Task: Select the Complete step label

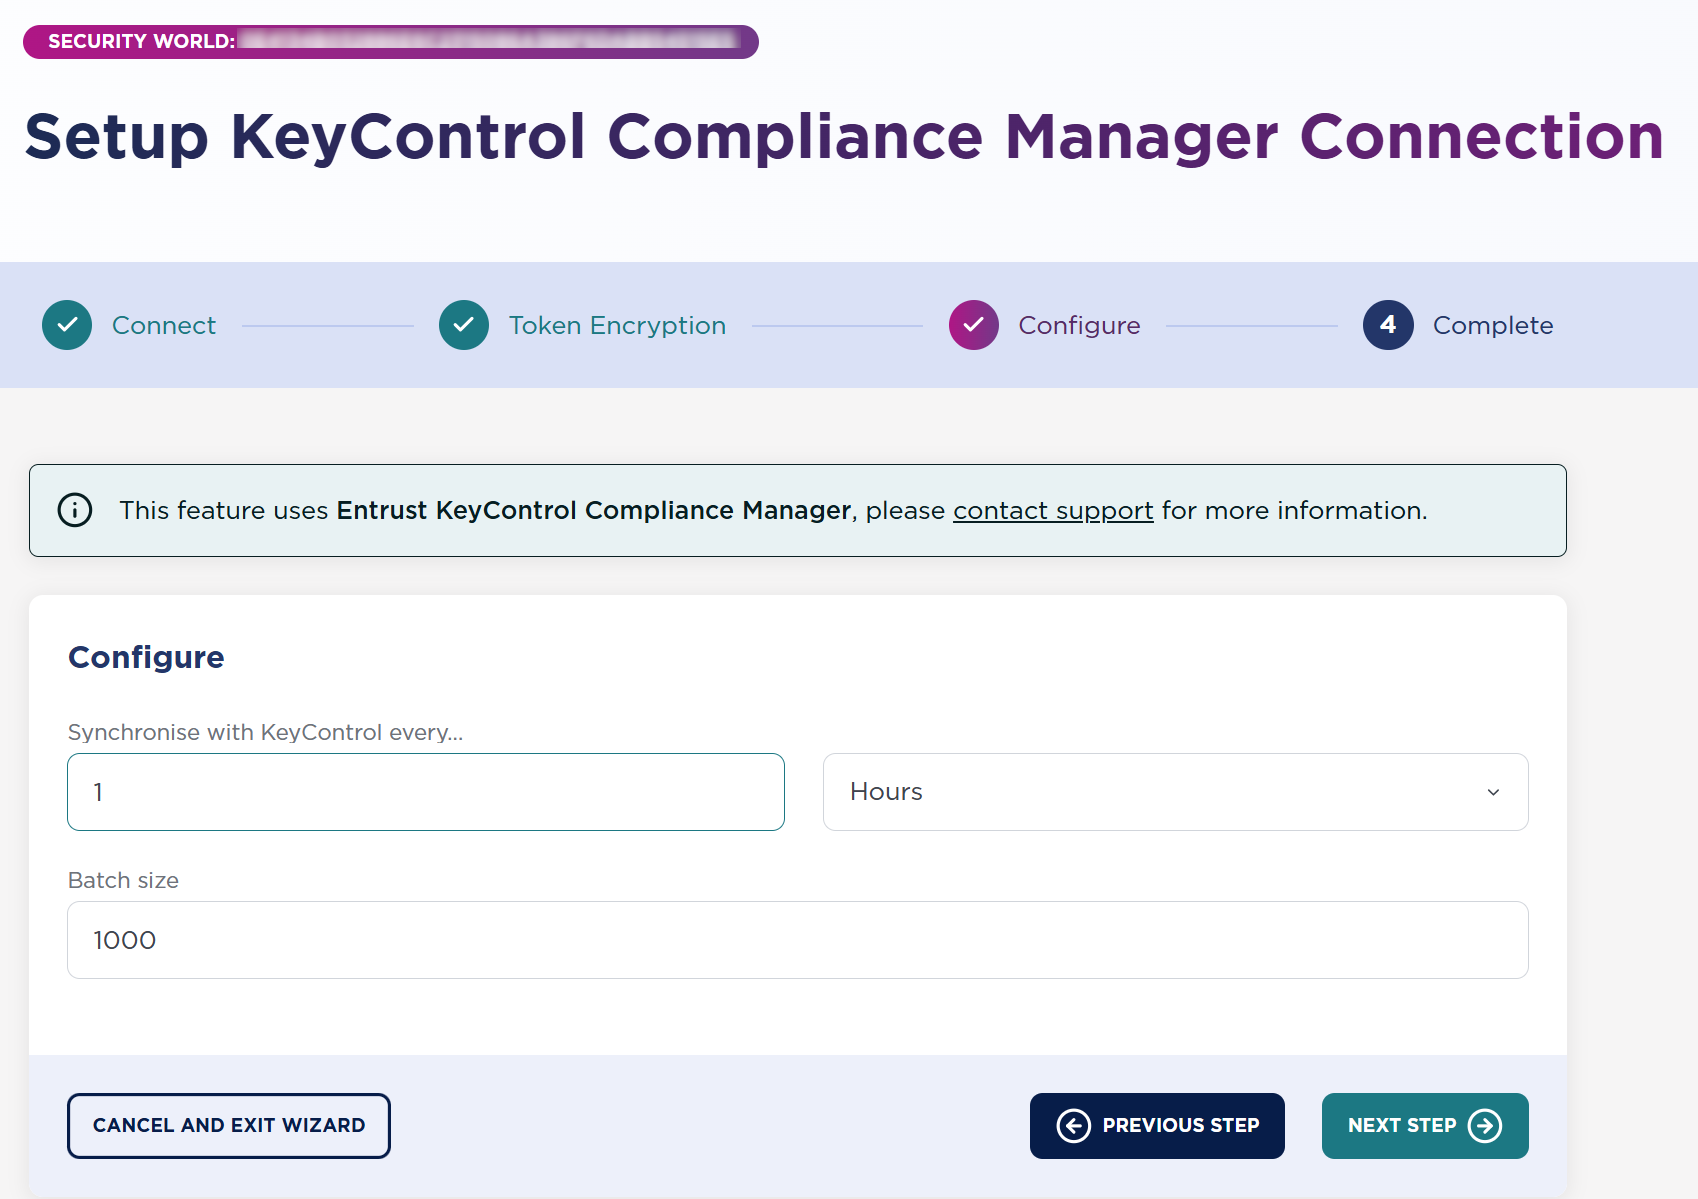Action: 1493,326
